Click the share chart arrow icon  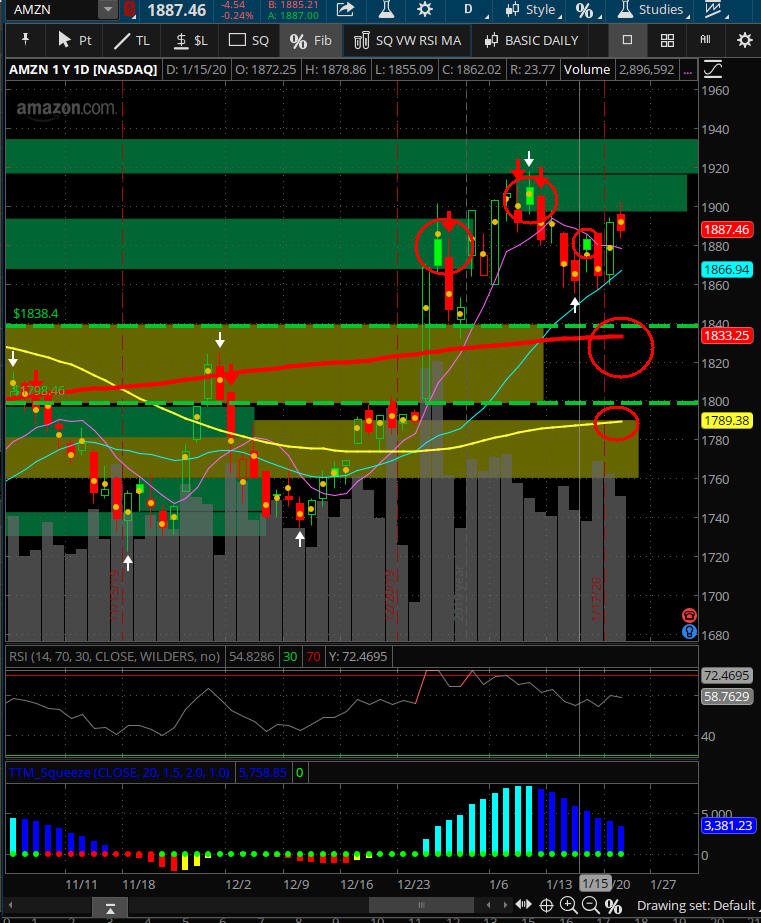[x=345, y=9]
